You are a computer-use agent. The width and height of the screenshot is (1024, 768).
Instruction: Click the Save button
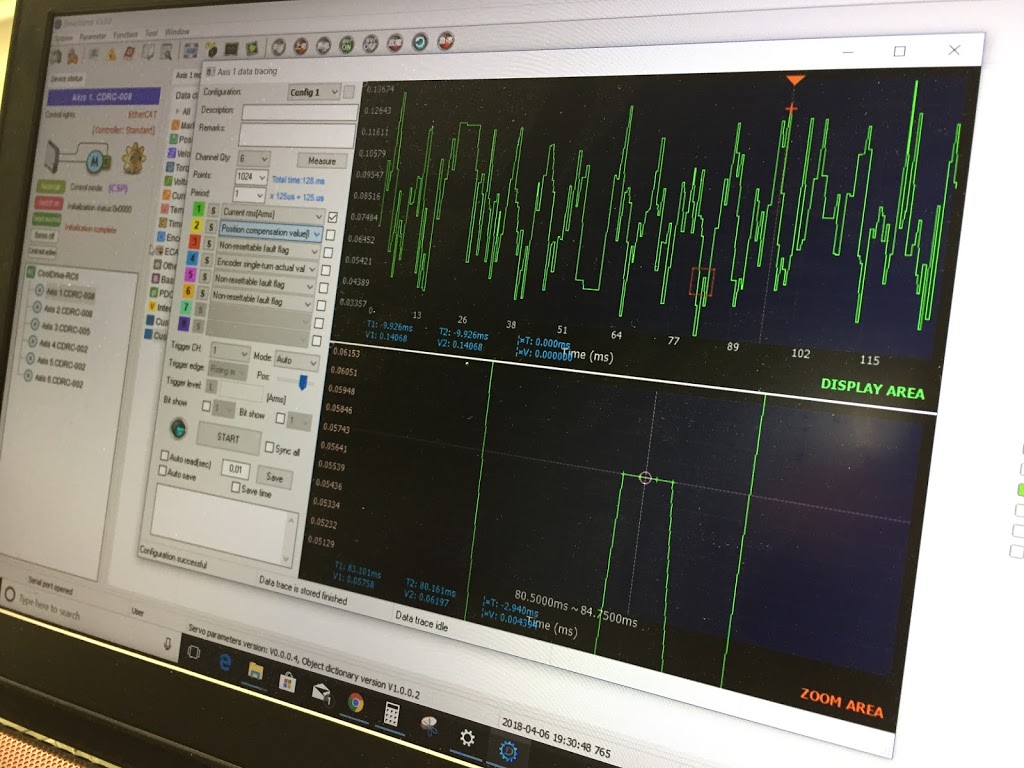pyautogui.click(x=274, y=477)
